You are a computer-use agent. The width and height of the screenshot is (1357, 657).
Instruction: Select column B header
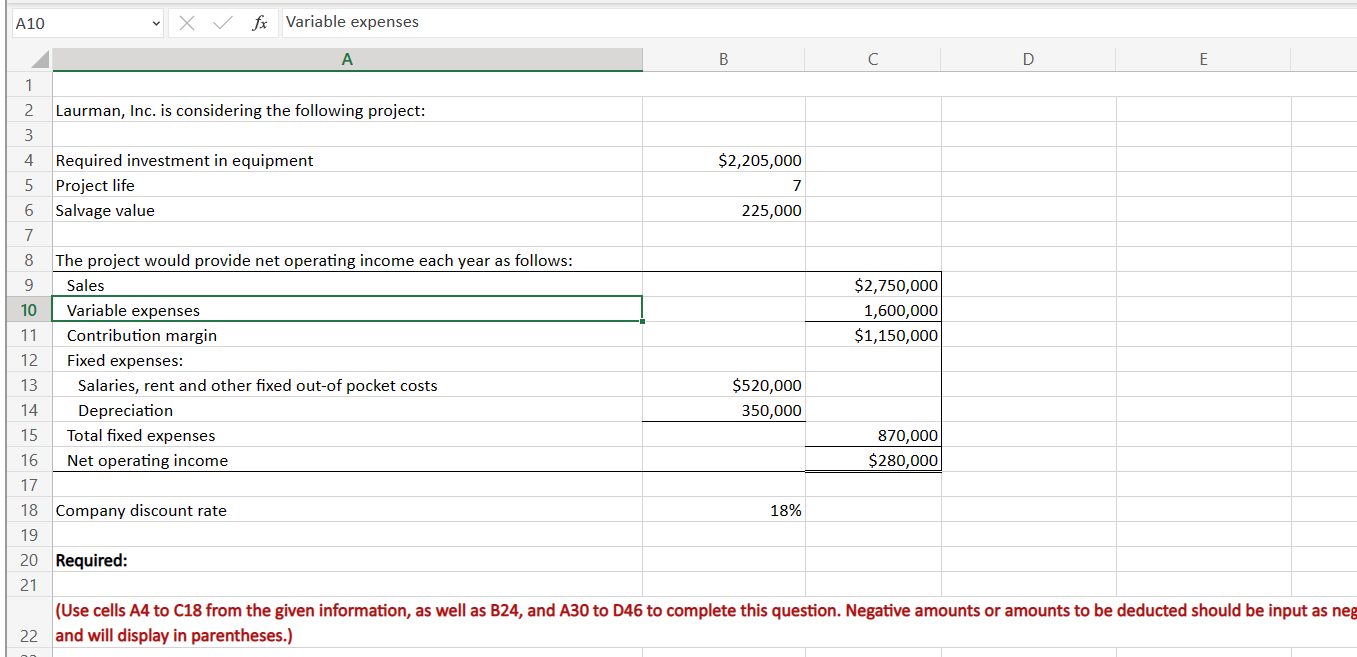[723, 59]
